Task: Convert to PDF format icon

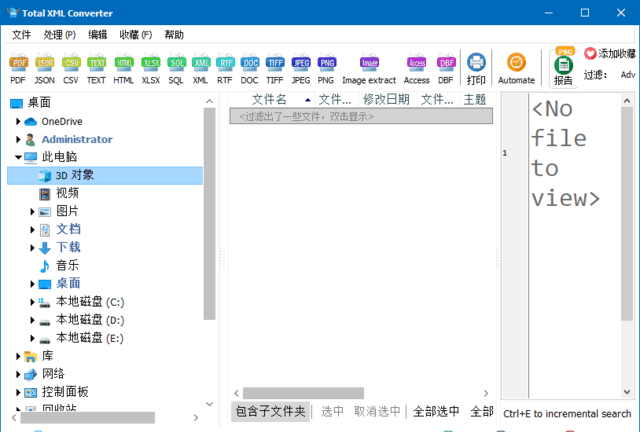Action: 18,68
